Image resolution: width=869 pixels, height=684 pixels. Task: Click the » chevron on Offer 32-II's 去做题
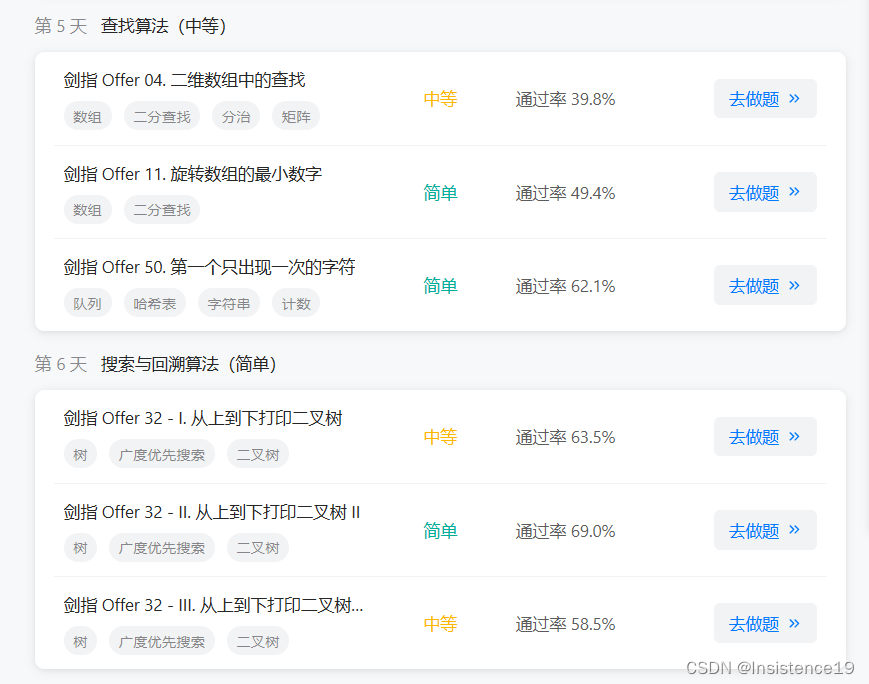[795, 530]
